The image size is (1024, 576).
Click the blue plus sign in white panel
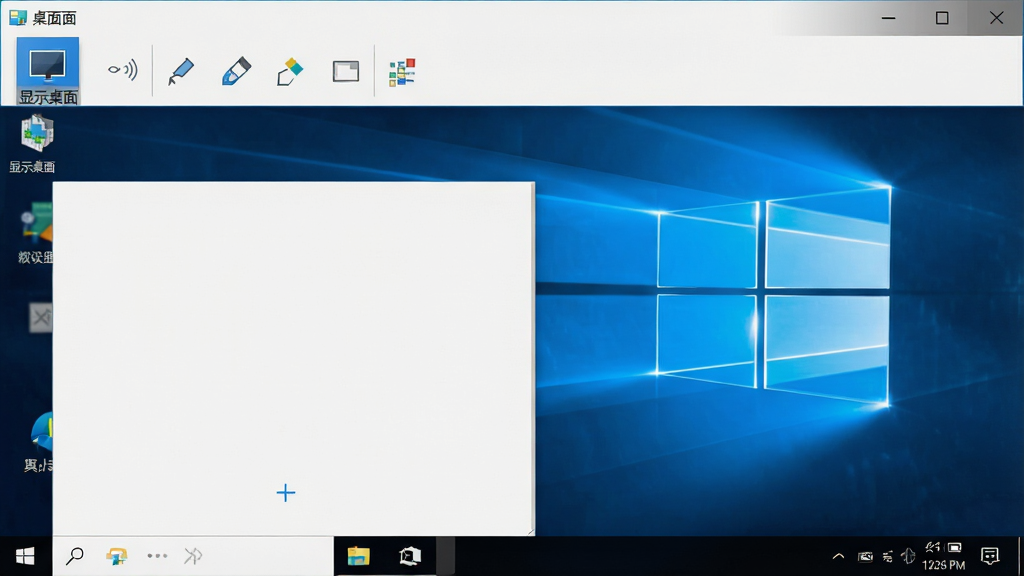pyautogui.click(x=285, y=492)
